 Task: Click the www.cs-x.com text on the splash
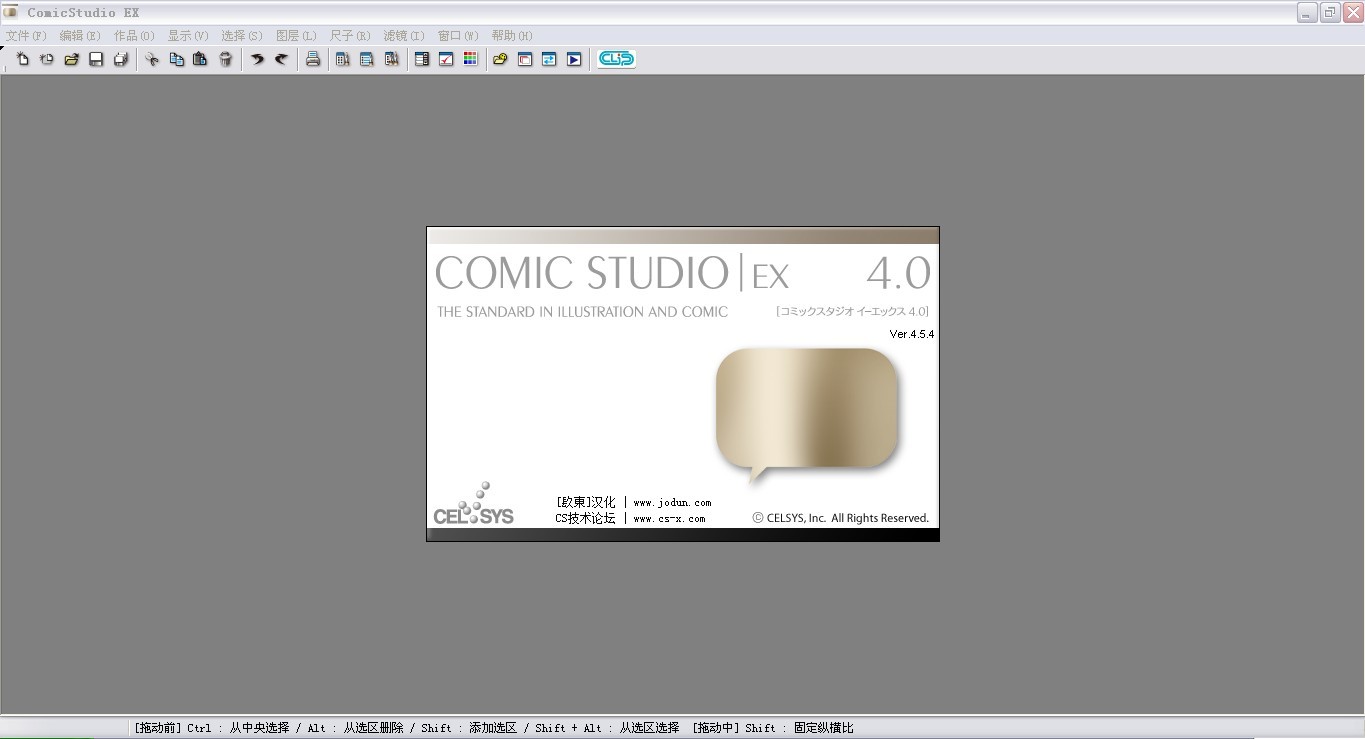(669, 519)
